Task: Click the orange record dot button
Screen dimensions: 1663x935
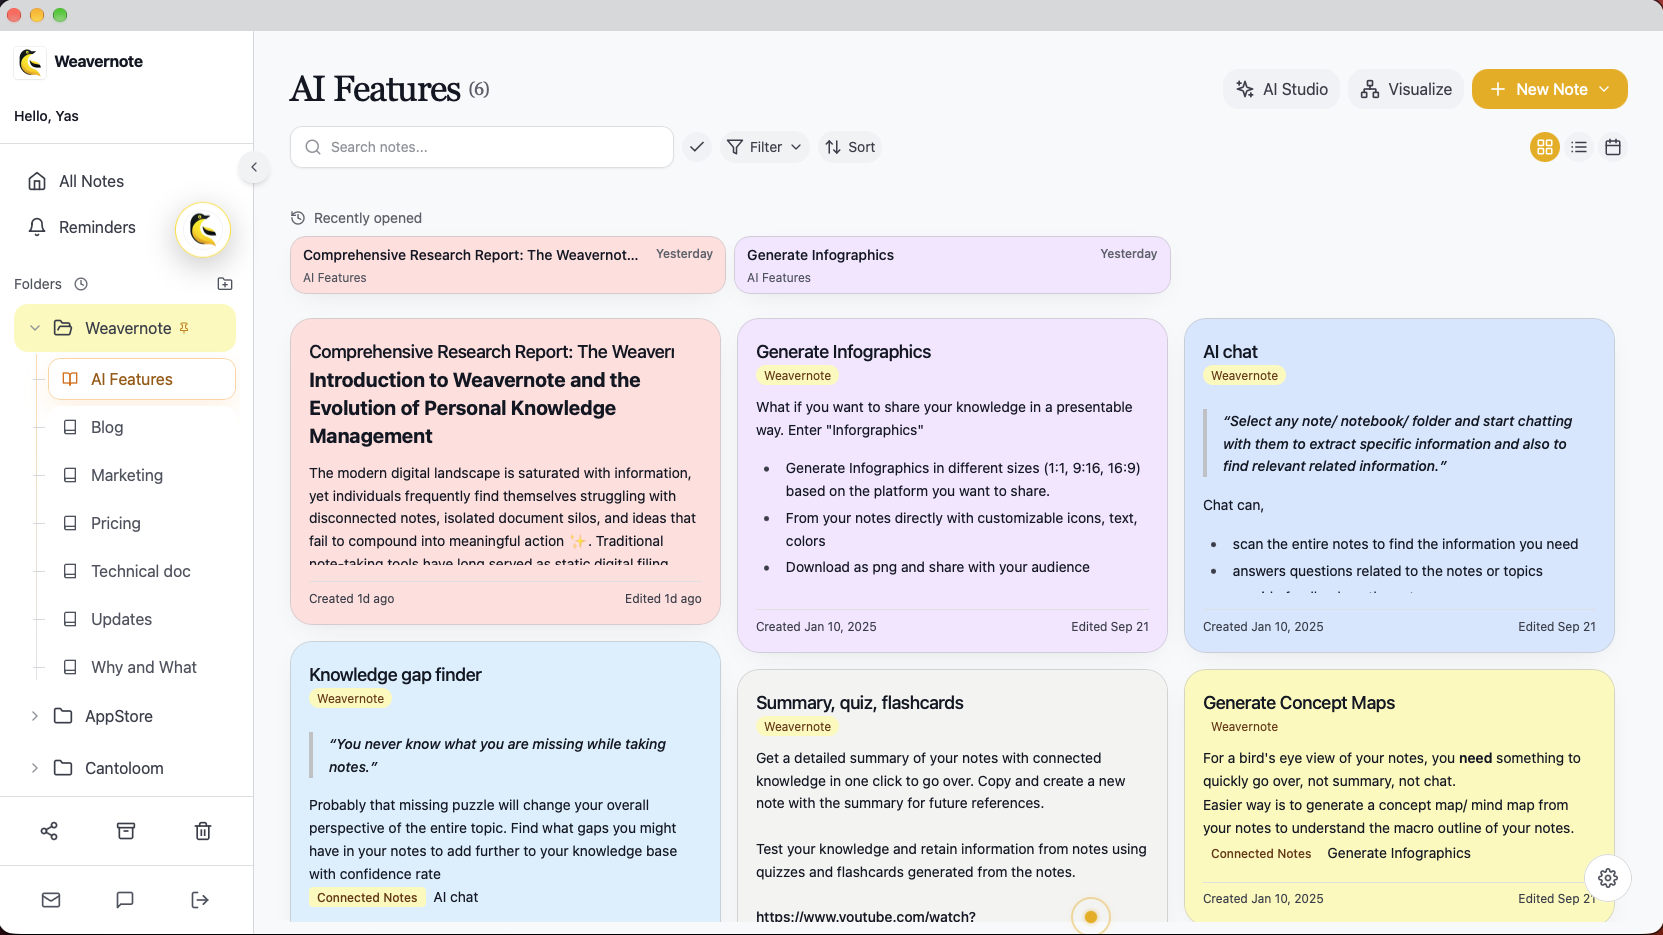Action: [x=1091, y=917]
